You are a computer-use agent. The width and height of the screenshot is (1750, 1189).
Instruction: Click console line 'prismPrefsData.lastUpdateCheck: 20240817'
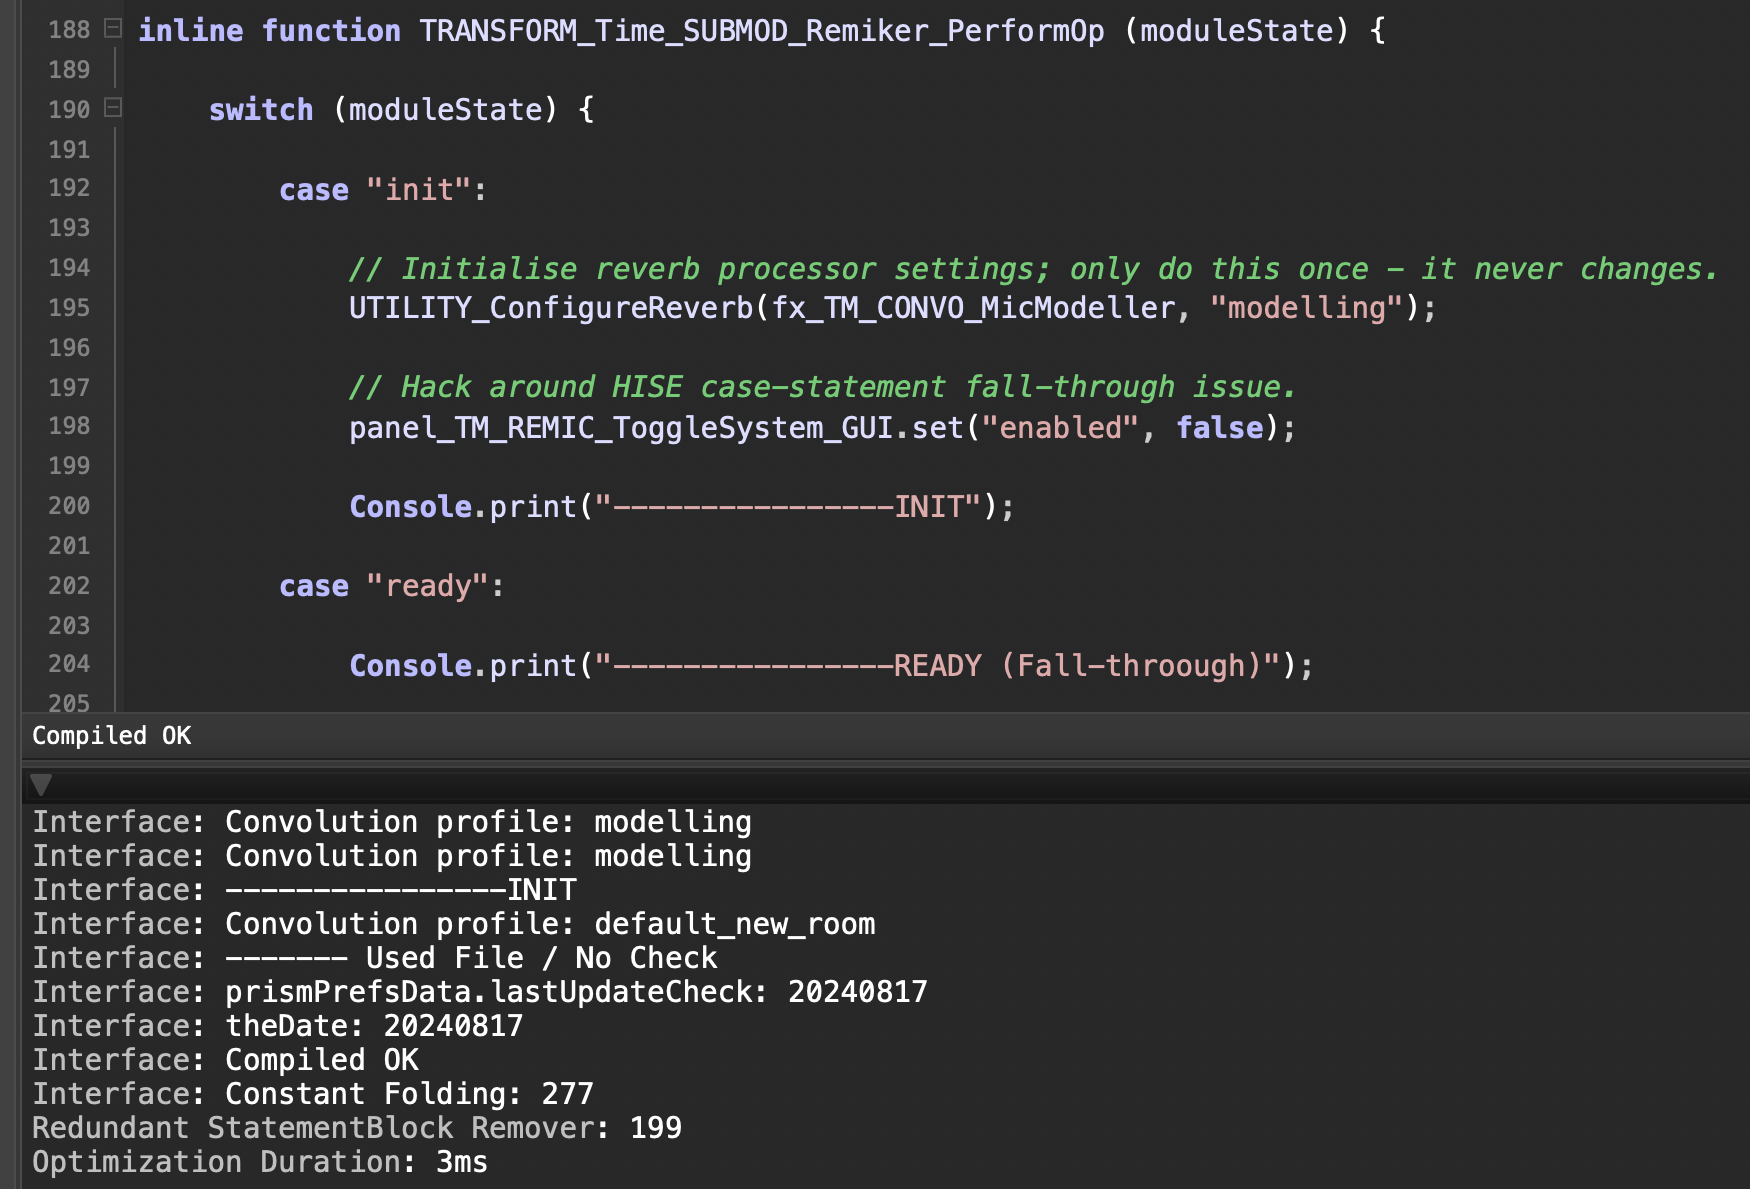[480, 992]
